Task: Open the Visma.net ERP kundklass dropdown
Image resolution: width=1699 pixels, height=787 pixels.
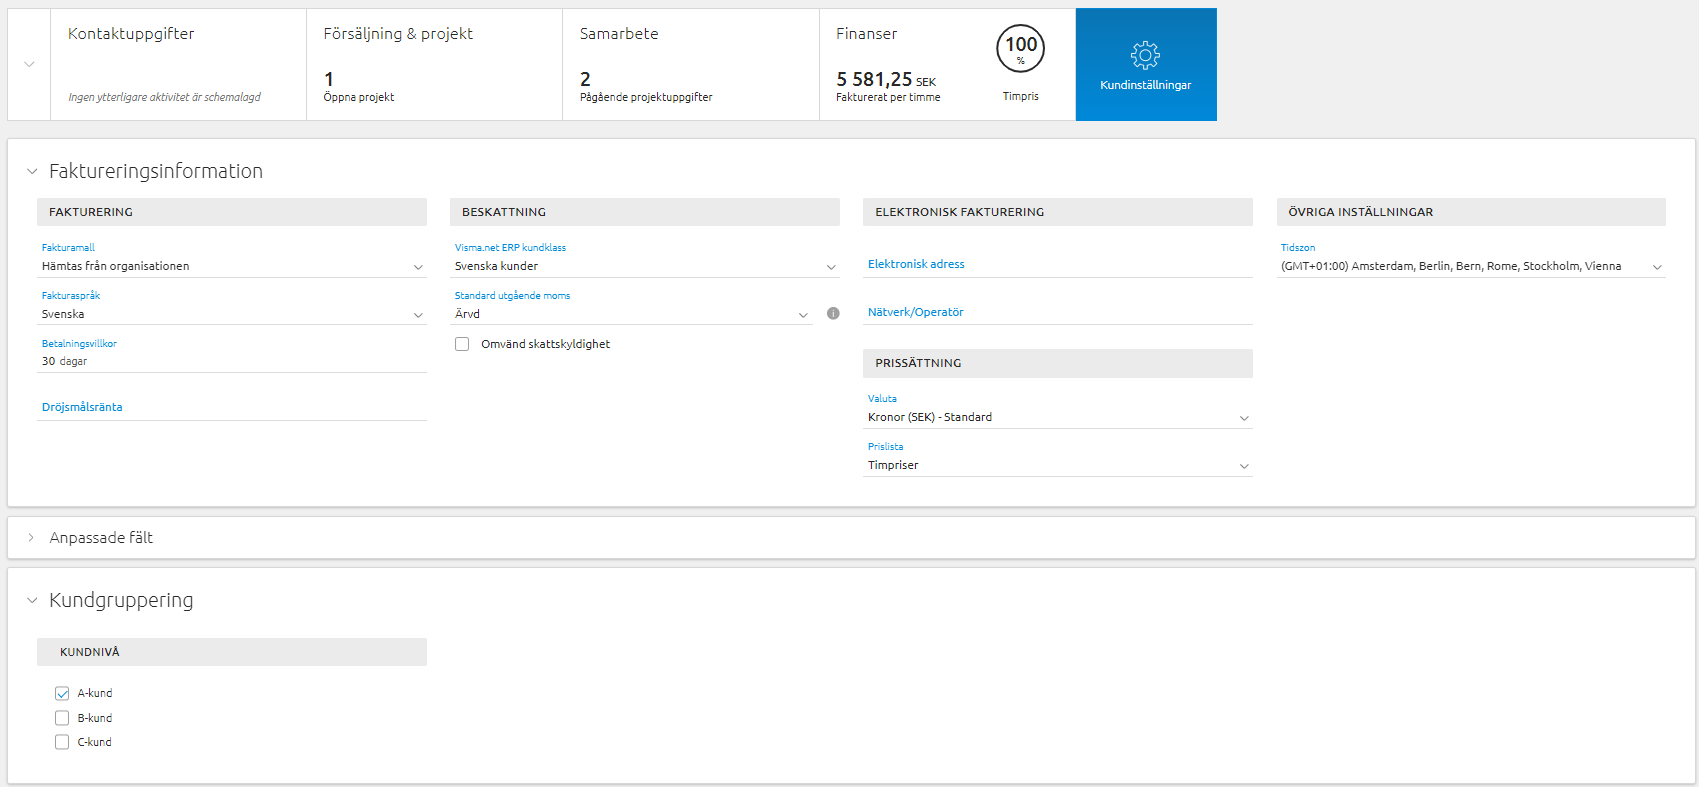Action: click(647, 266)
